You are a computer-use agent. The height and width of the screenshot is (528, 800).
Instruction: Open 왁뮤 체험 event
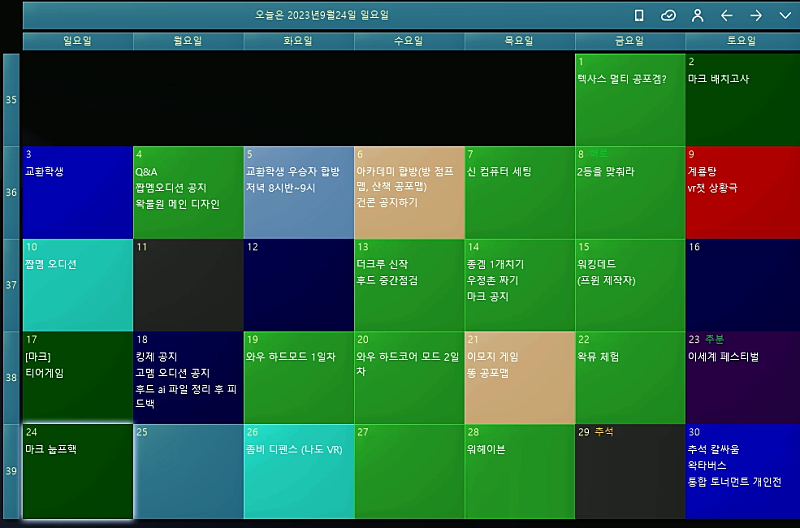point(598,357)
